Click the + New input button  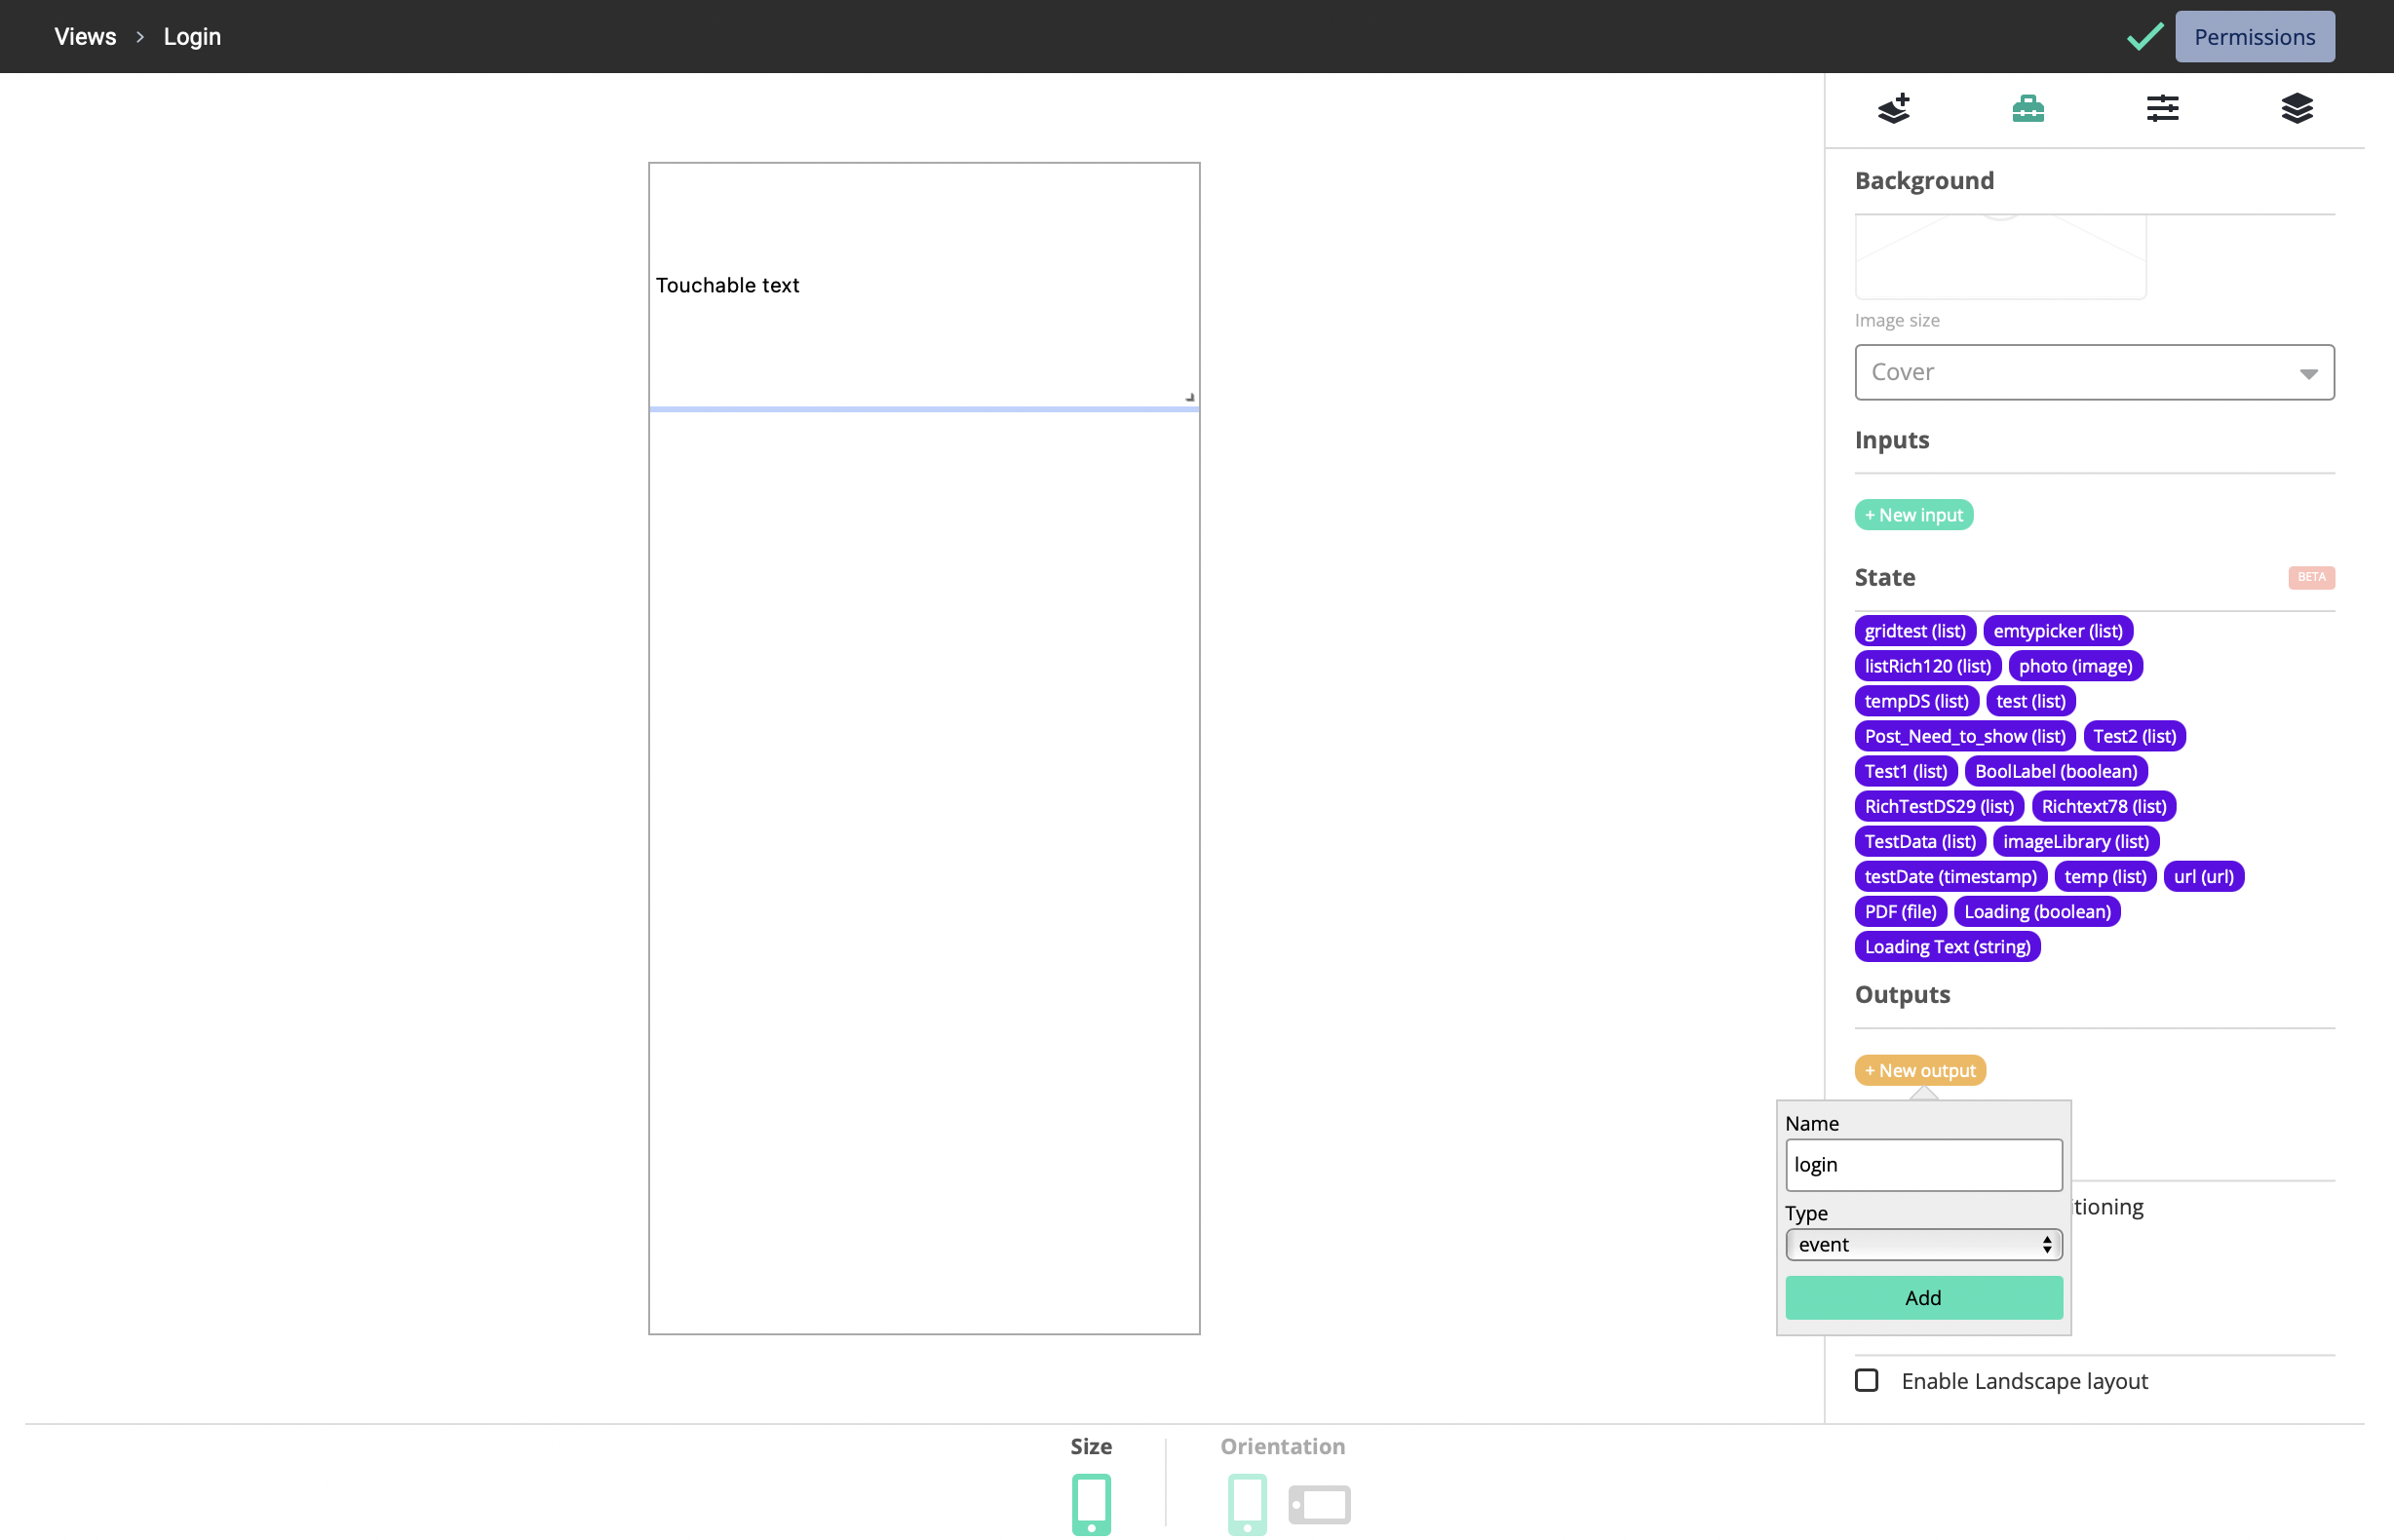[x=1914, y=513]
